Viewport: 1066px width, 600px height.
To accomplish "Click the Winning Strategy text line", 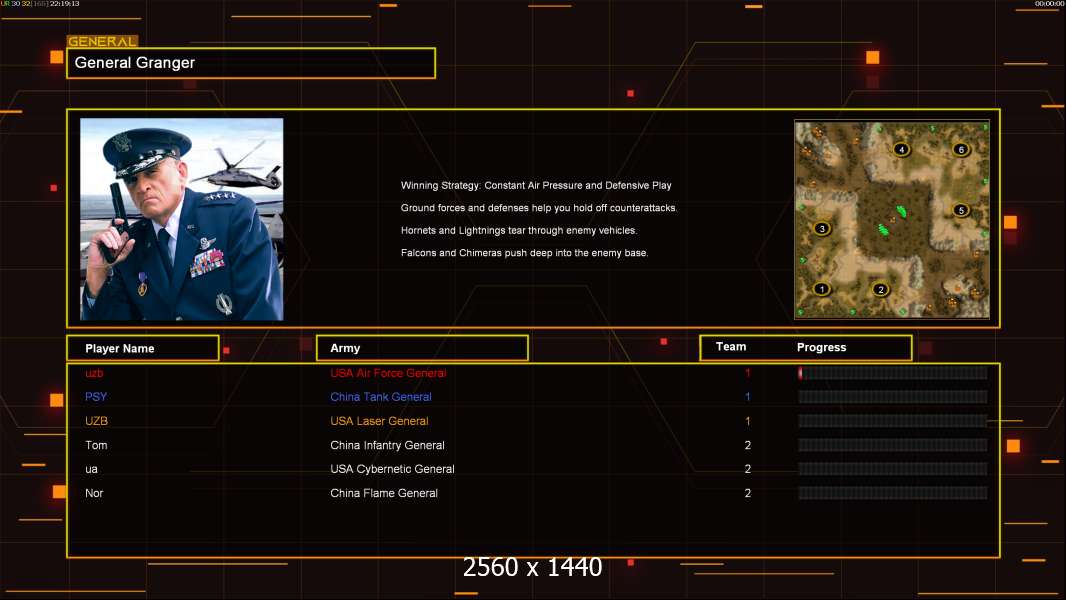I will (x=536, y=186).
